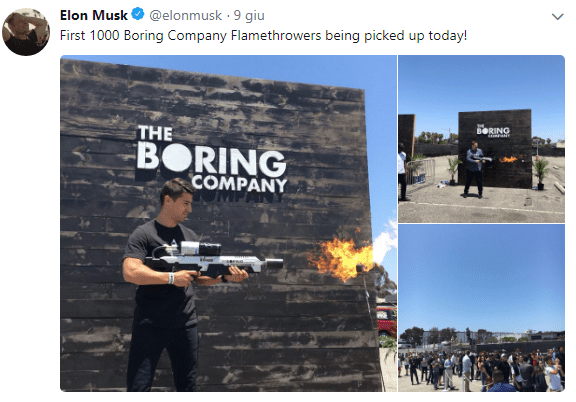Open large photo of man holding flamethrower
This screenshot has height=402, width=576.
[x=228, y=223]
